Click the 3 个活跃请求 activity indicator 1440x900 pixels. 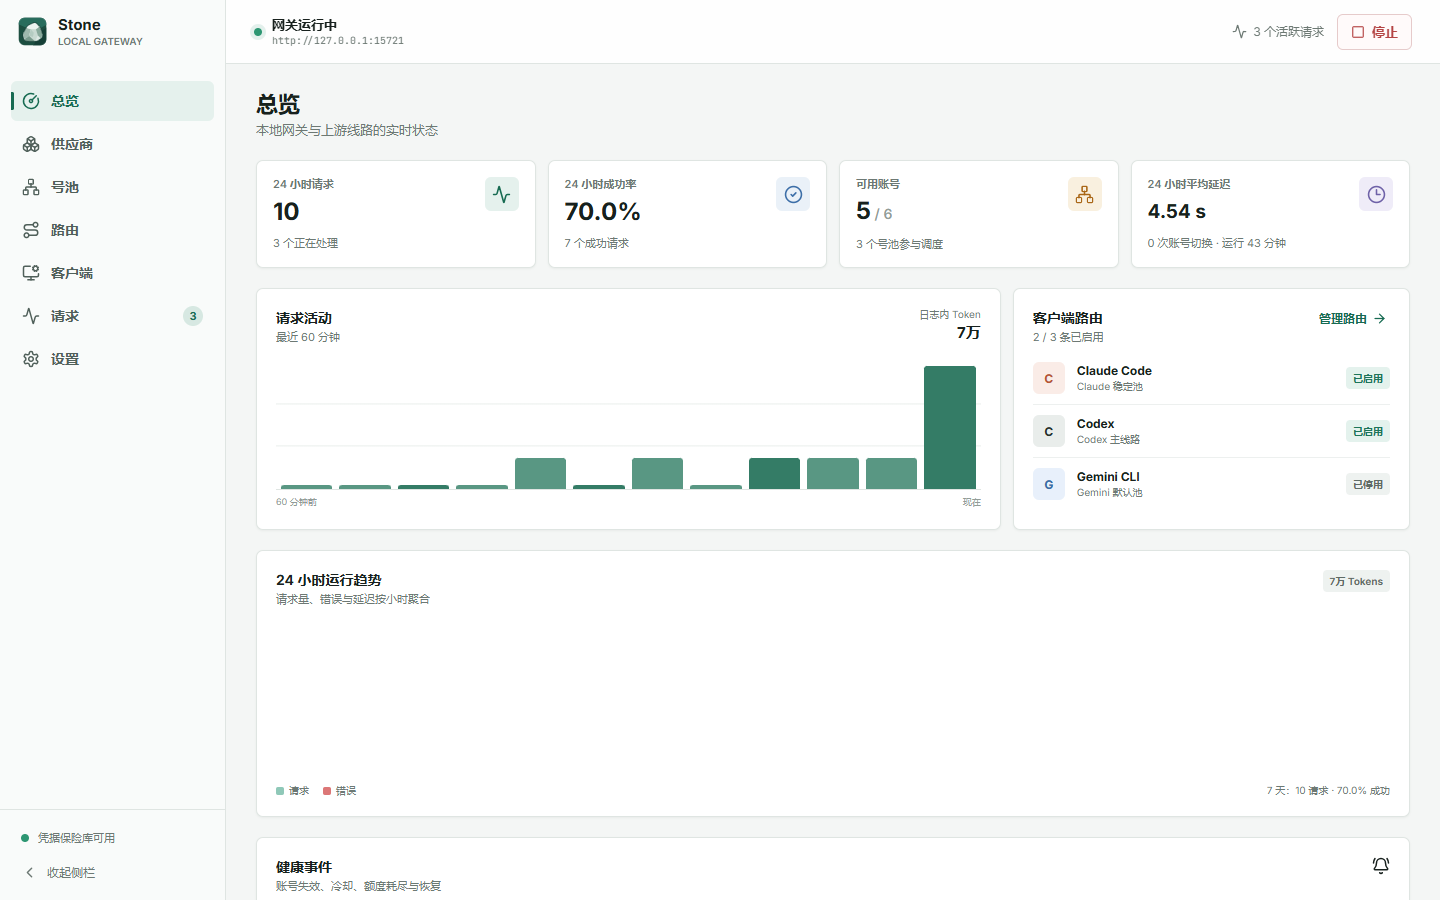pos(1278,32)
